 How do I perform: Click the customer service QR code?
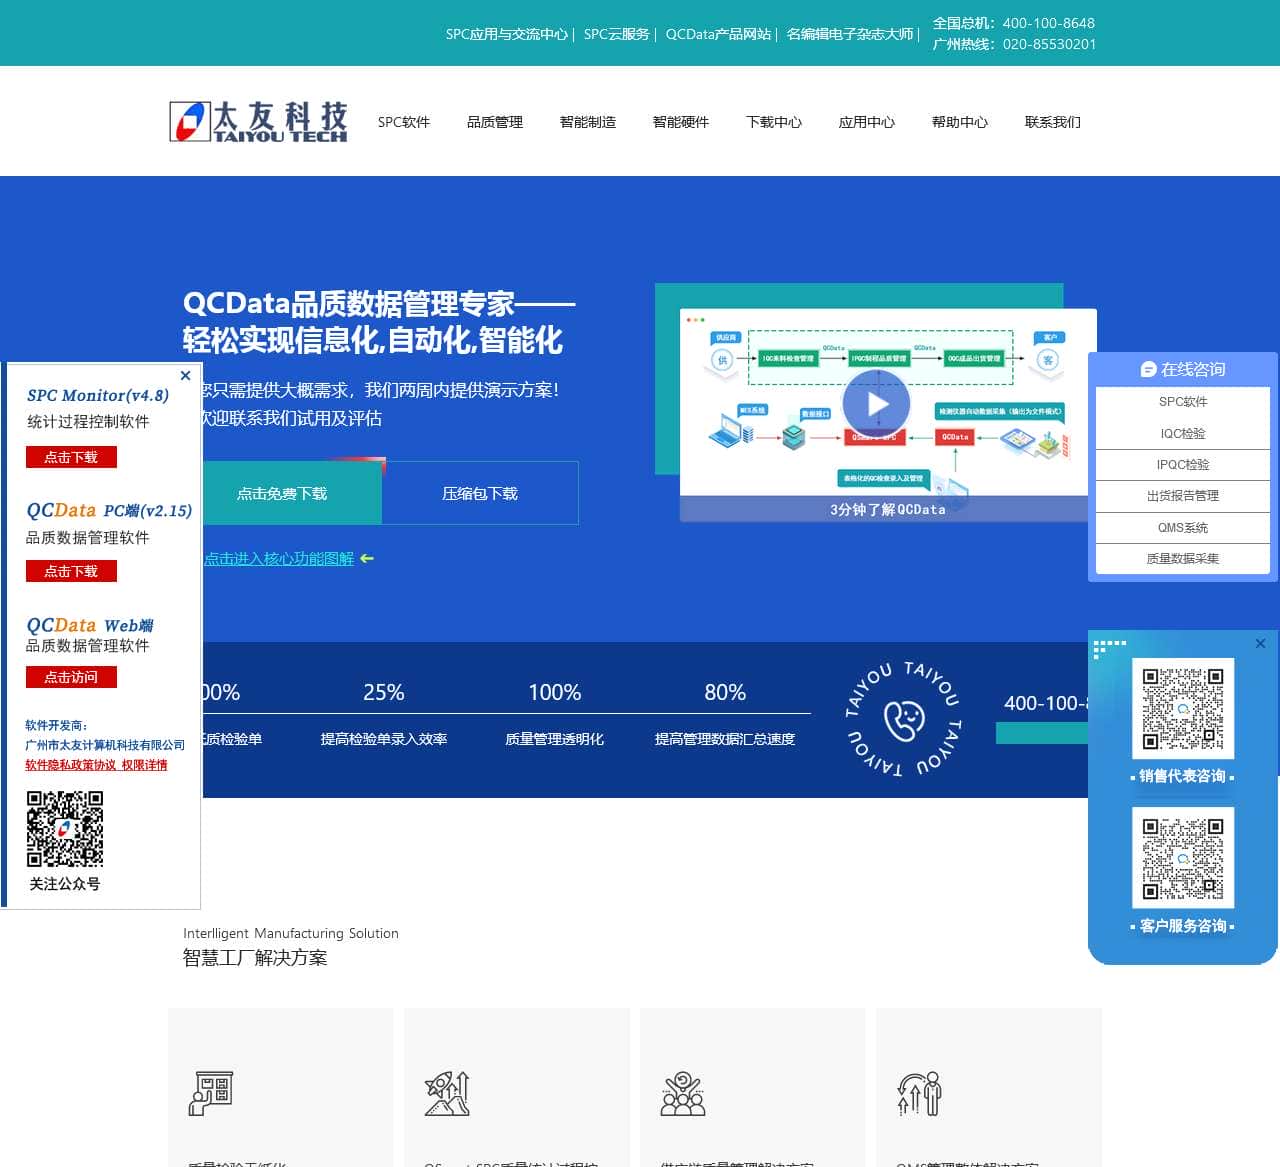click(1183, 858)
